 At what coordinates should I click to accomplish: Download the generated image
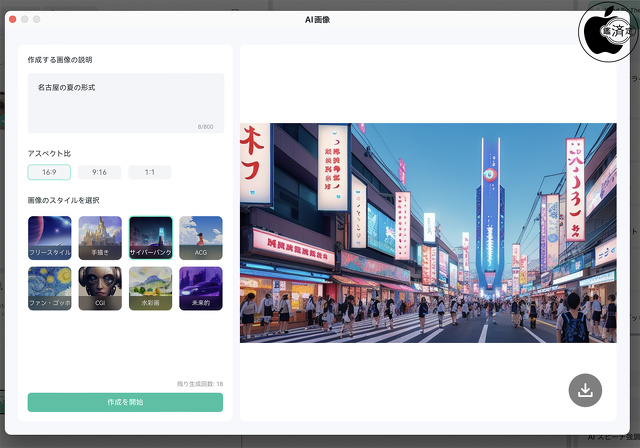point(585,390)
